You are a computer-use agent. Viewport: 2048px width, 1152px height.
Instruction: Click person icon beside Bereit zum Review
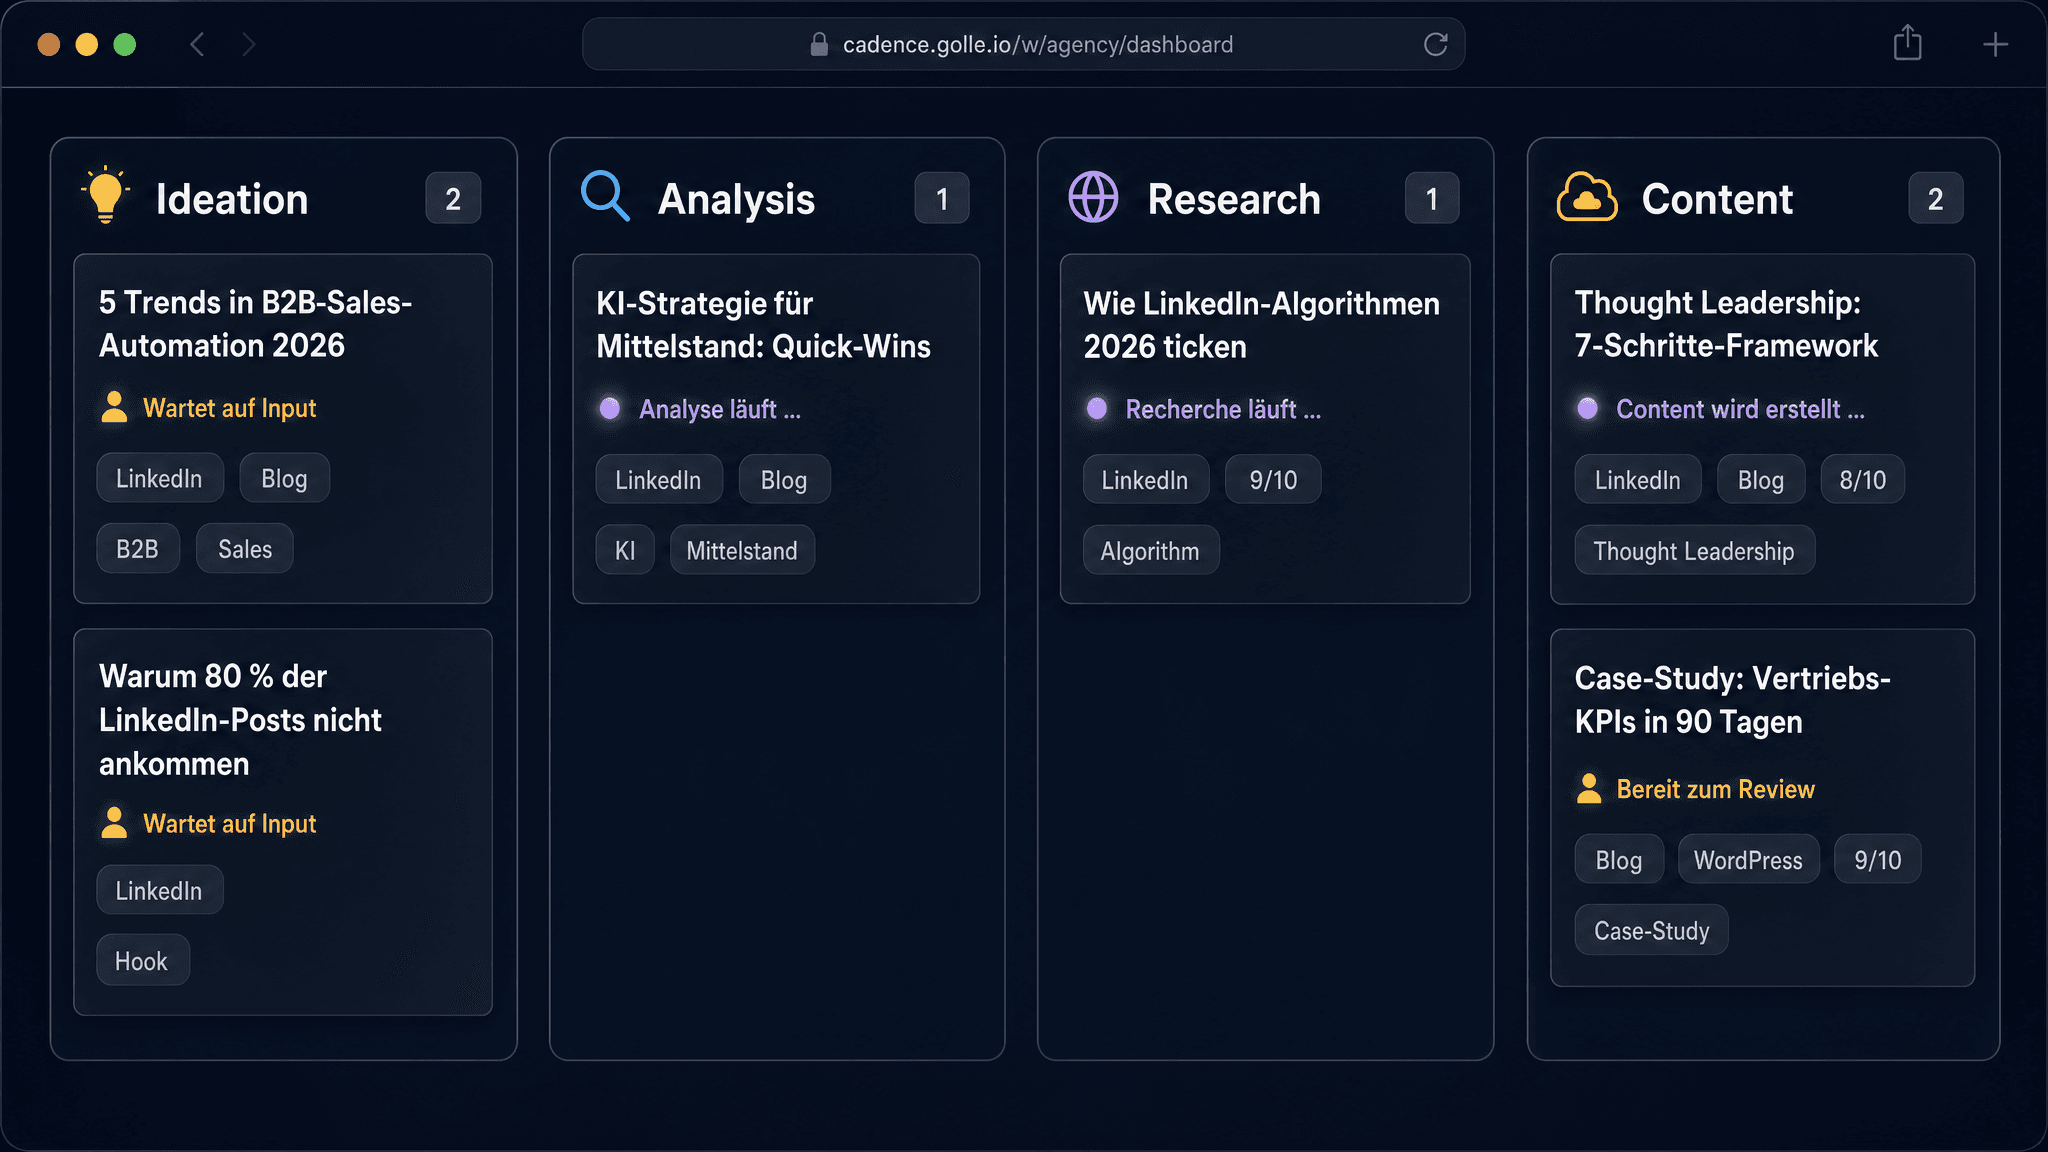point(1588,789)
